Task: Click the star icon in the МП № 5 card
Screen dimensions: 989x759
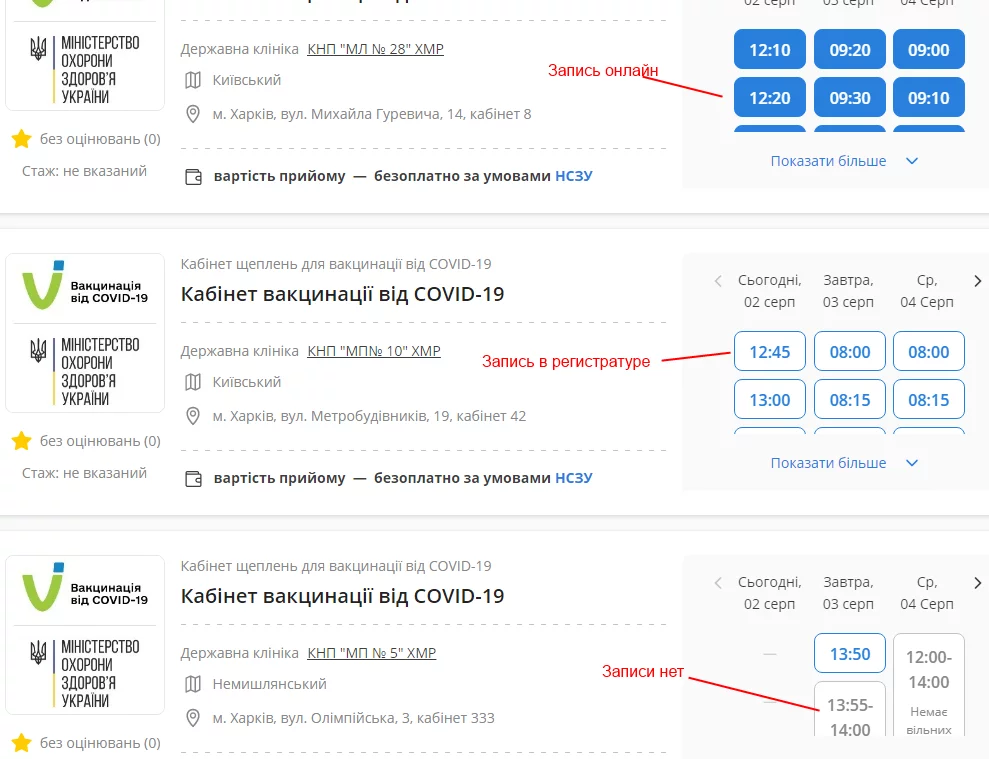Action: (21, 743)
